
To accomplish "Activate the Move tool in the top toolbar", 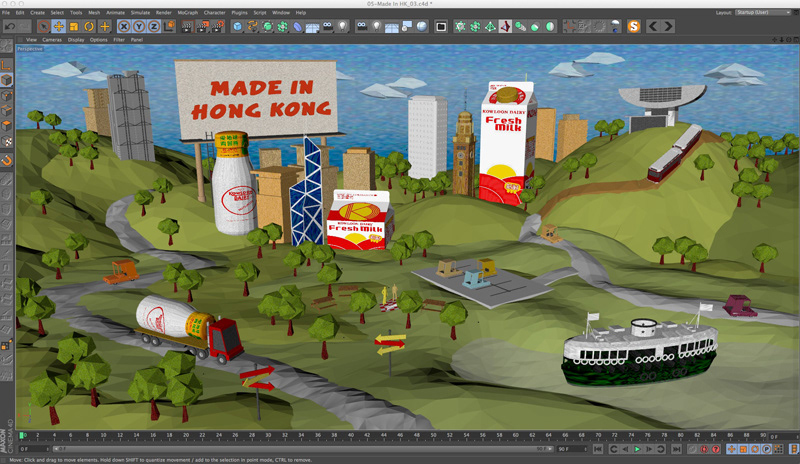I will click(x=59, y=26).
